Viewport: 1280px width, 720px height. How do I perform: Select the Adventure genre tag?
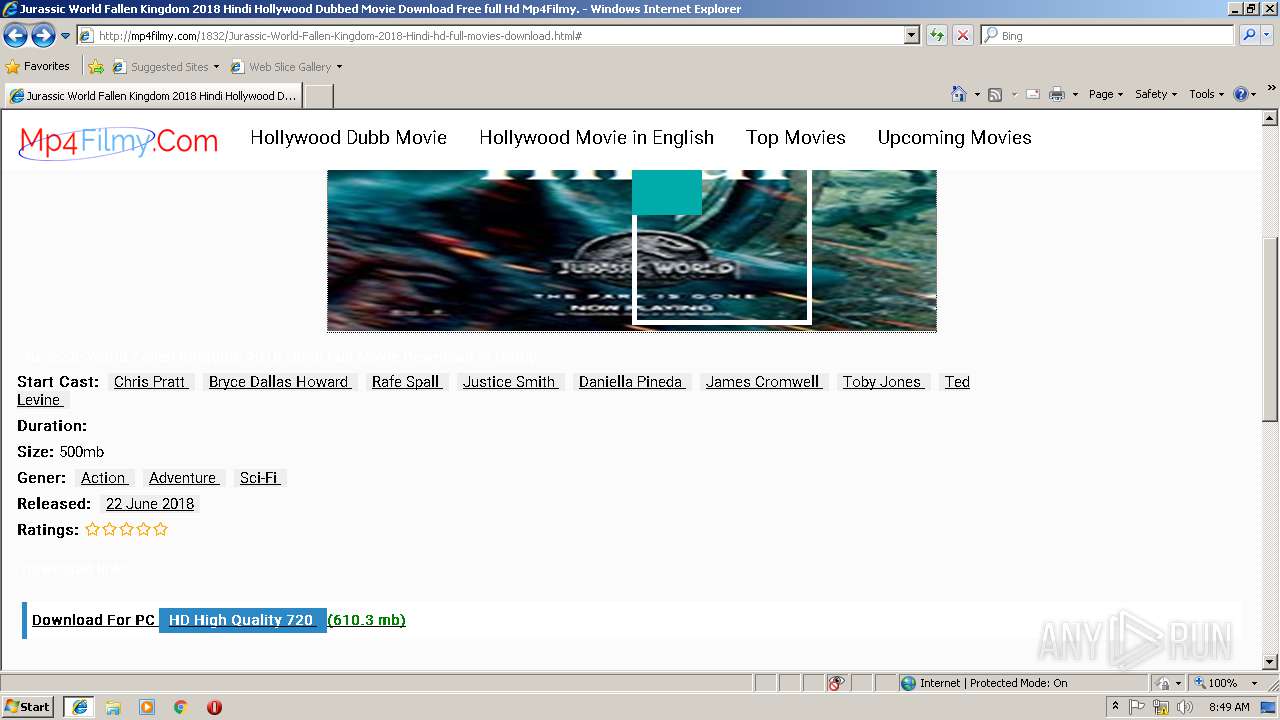[183, 478]
